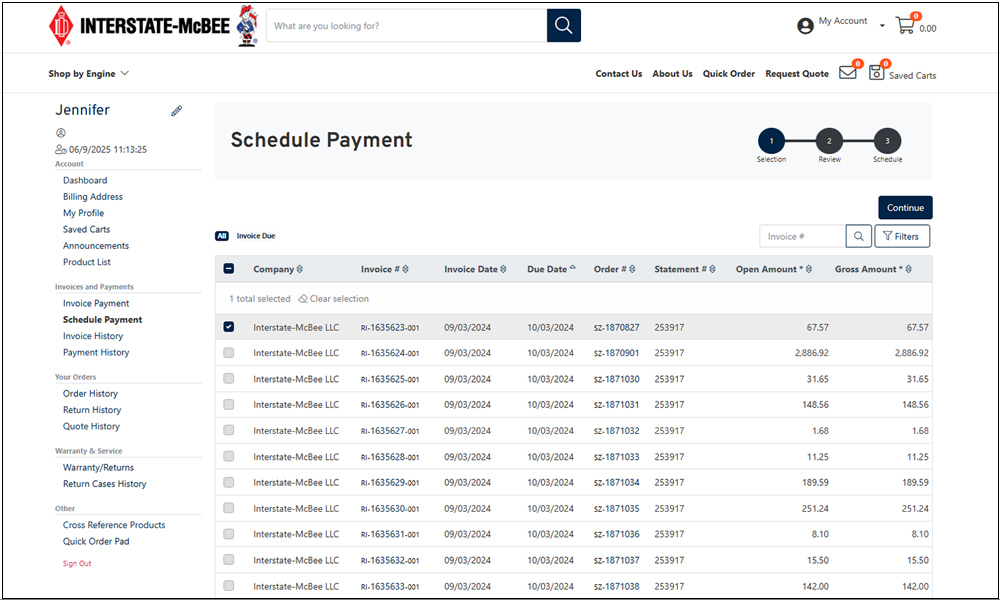Screen dimensions: 1000x600
Task: Open Dashboard in sidebar
Action: (85, 180)
